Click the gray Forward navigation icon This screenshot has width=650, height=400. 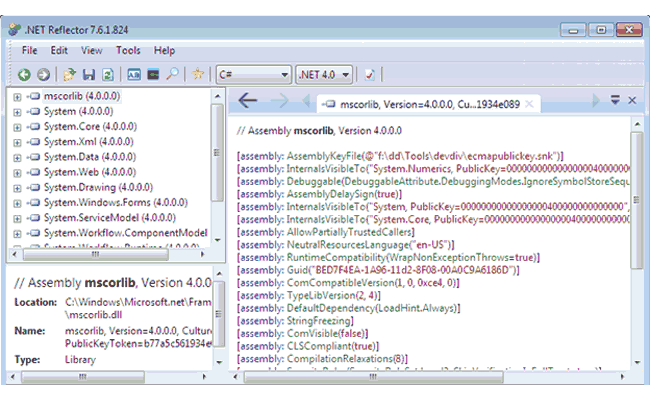click(x=43, y=74)
